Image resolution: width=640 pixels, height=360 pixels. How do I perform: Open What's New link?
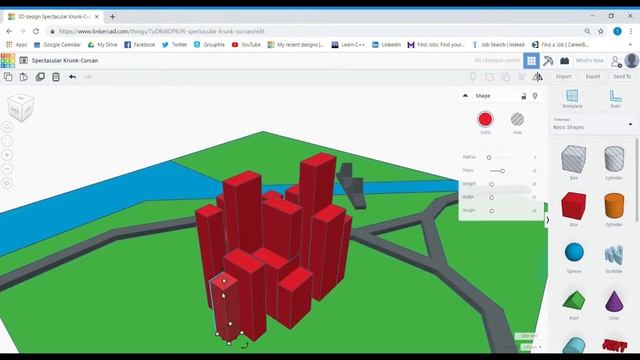click(x=589, y=60)
